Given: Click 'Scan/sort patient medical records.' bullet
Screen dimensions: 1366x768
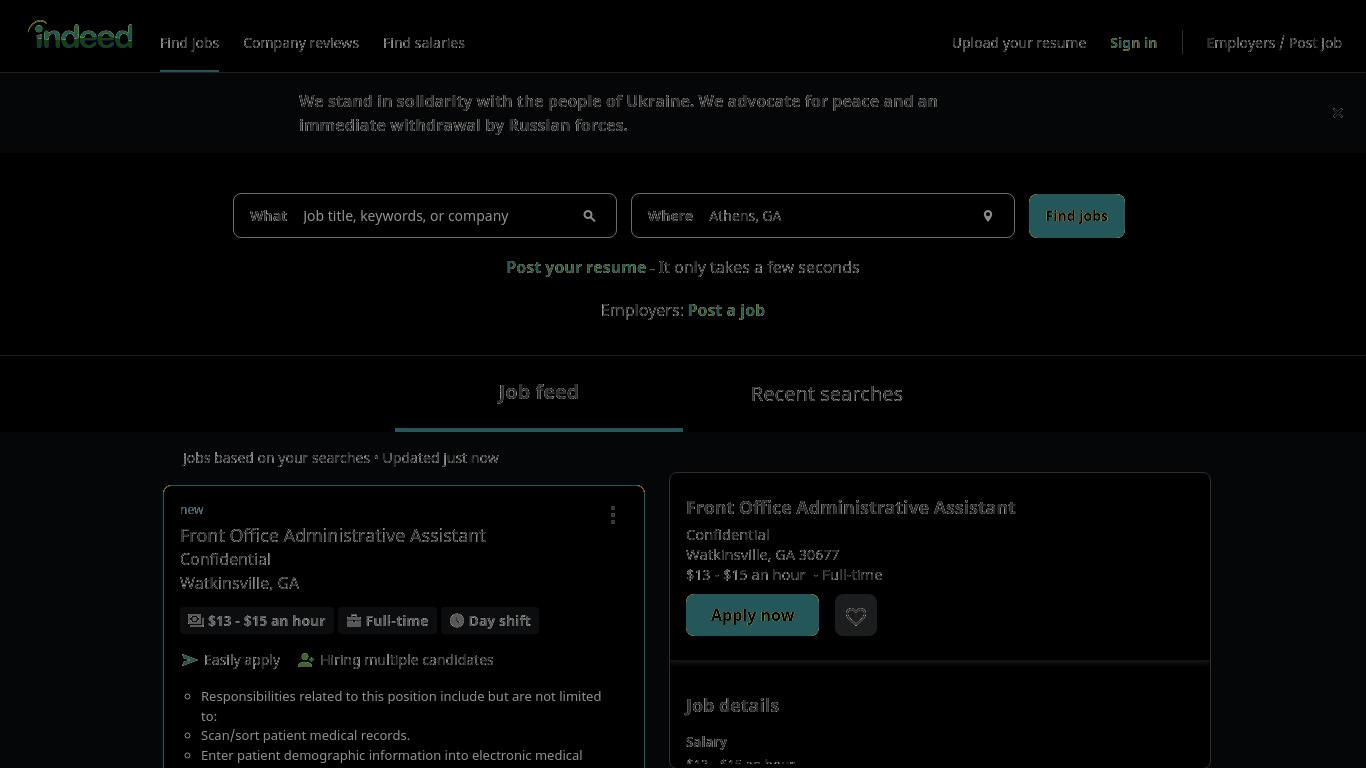Looking at the screenshot, I should [305, 735].
